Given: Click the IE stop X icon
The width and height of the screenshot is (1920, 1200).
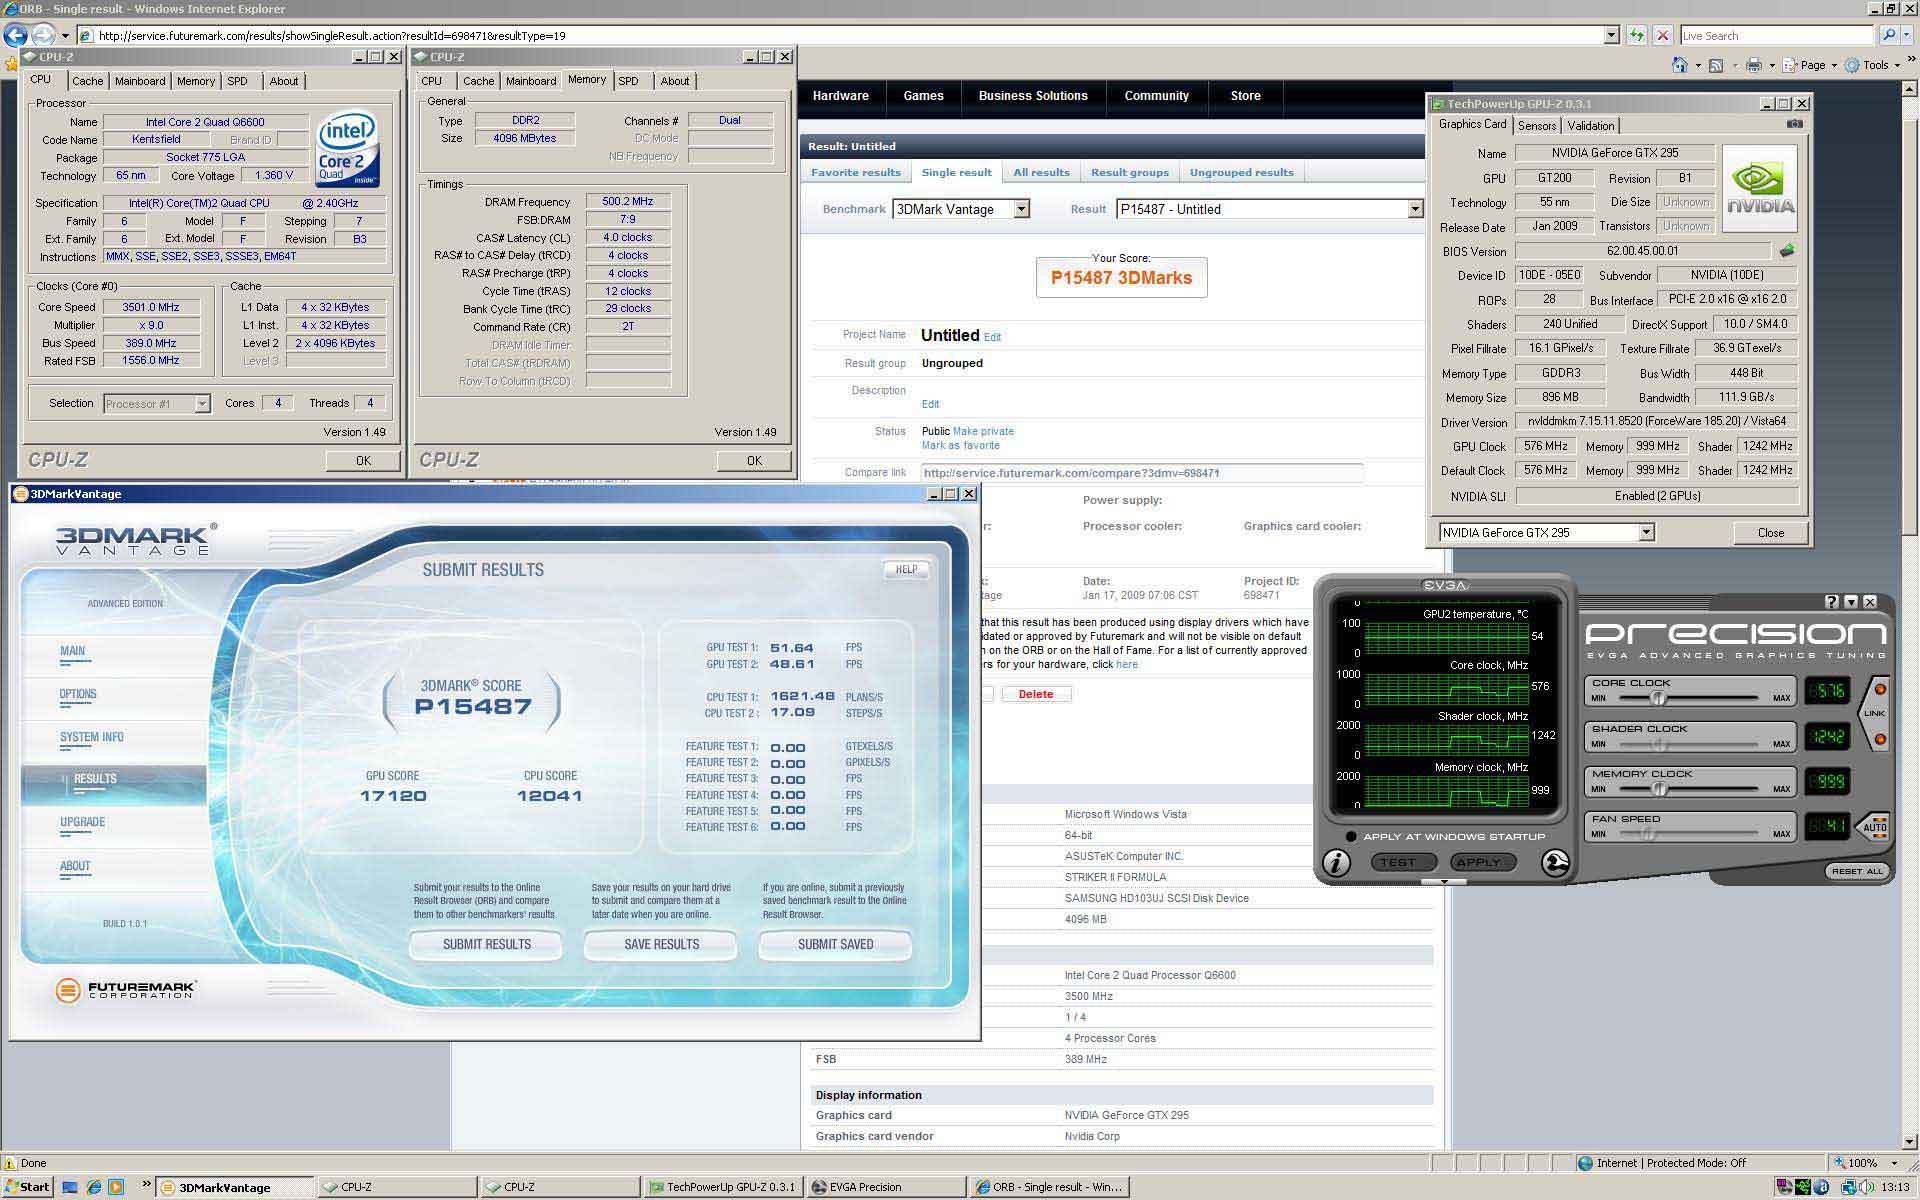Looking at the screenshot, I should click(x=1662, y=35).
